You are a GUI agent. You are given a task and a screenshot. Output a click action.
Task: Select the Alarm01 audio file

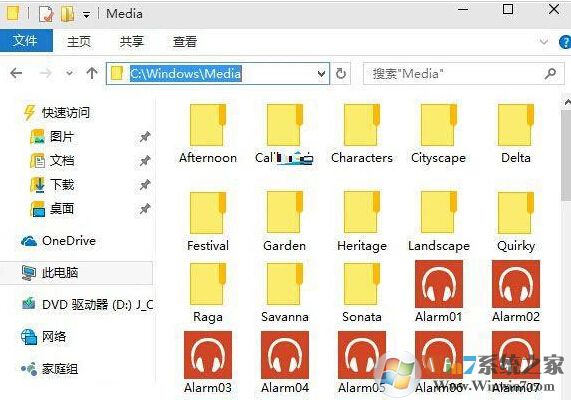pos(438,291)
